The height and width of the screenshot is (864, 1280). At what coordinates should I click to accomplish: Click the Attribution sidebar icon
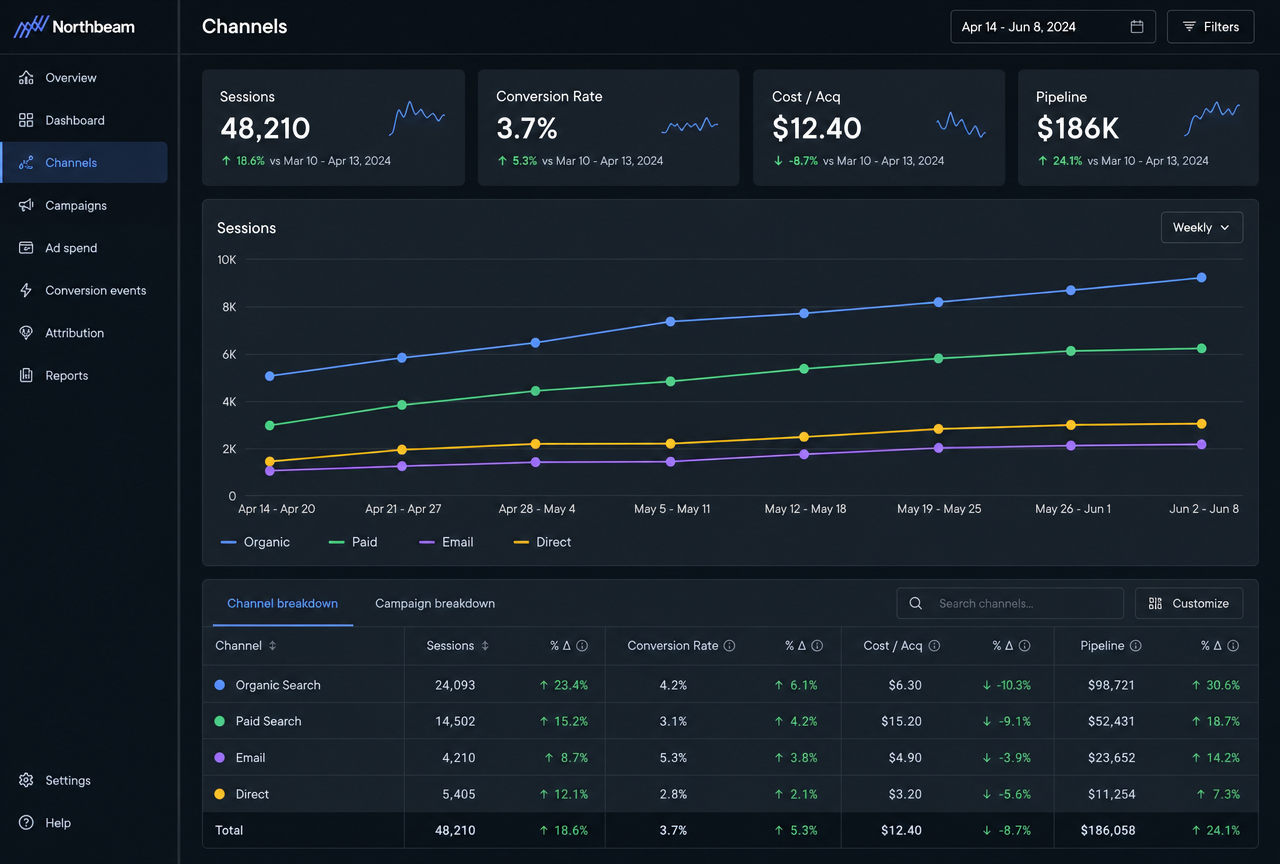tap(26, 333)
